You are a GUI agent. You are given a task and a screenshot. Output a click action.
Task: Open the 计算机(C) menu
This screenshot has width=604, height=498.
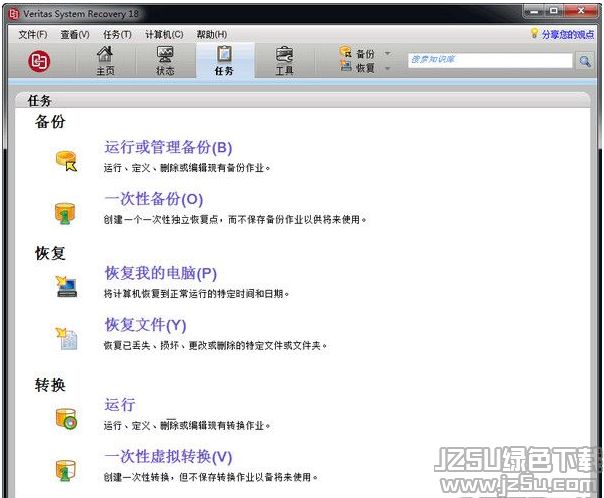tap(164, 35)
